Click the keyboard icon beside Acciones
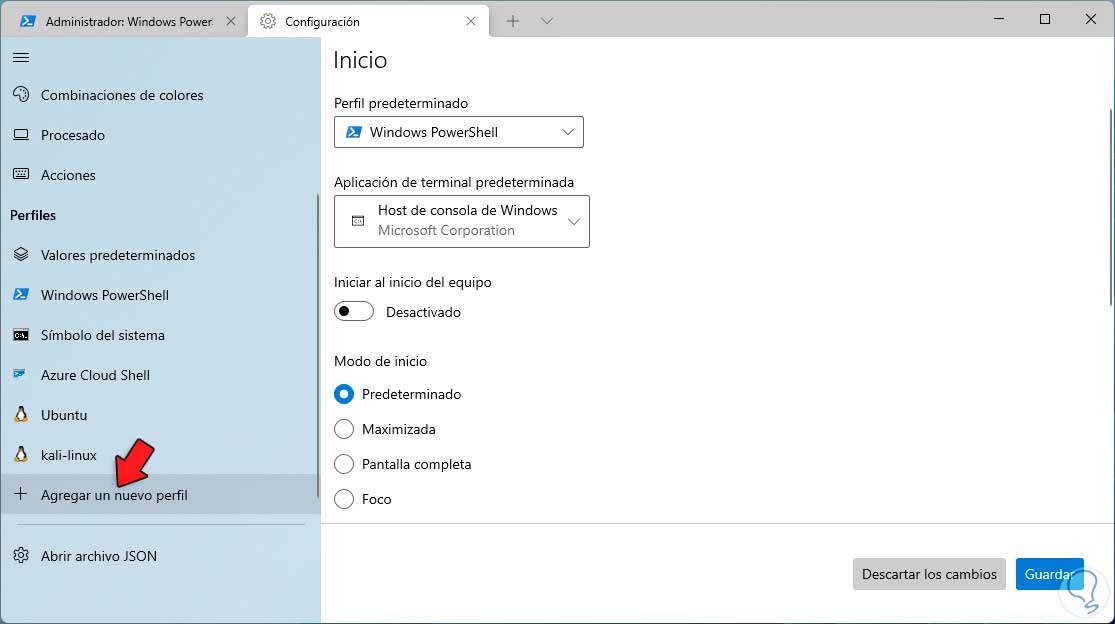 pyautogui.click(x=21, y=174)
